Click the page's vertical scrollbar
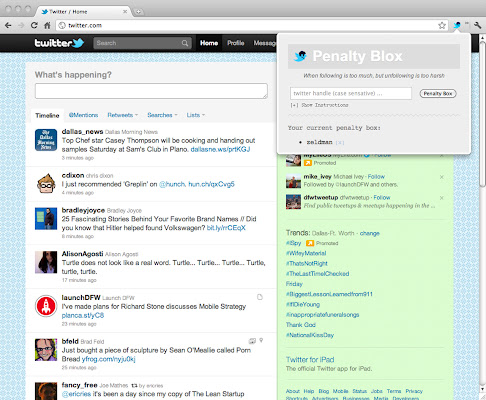Screen dimensions: 486x400 coord(482,213)
